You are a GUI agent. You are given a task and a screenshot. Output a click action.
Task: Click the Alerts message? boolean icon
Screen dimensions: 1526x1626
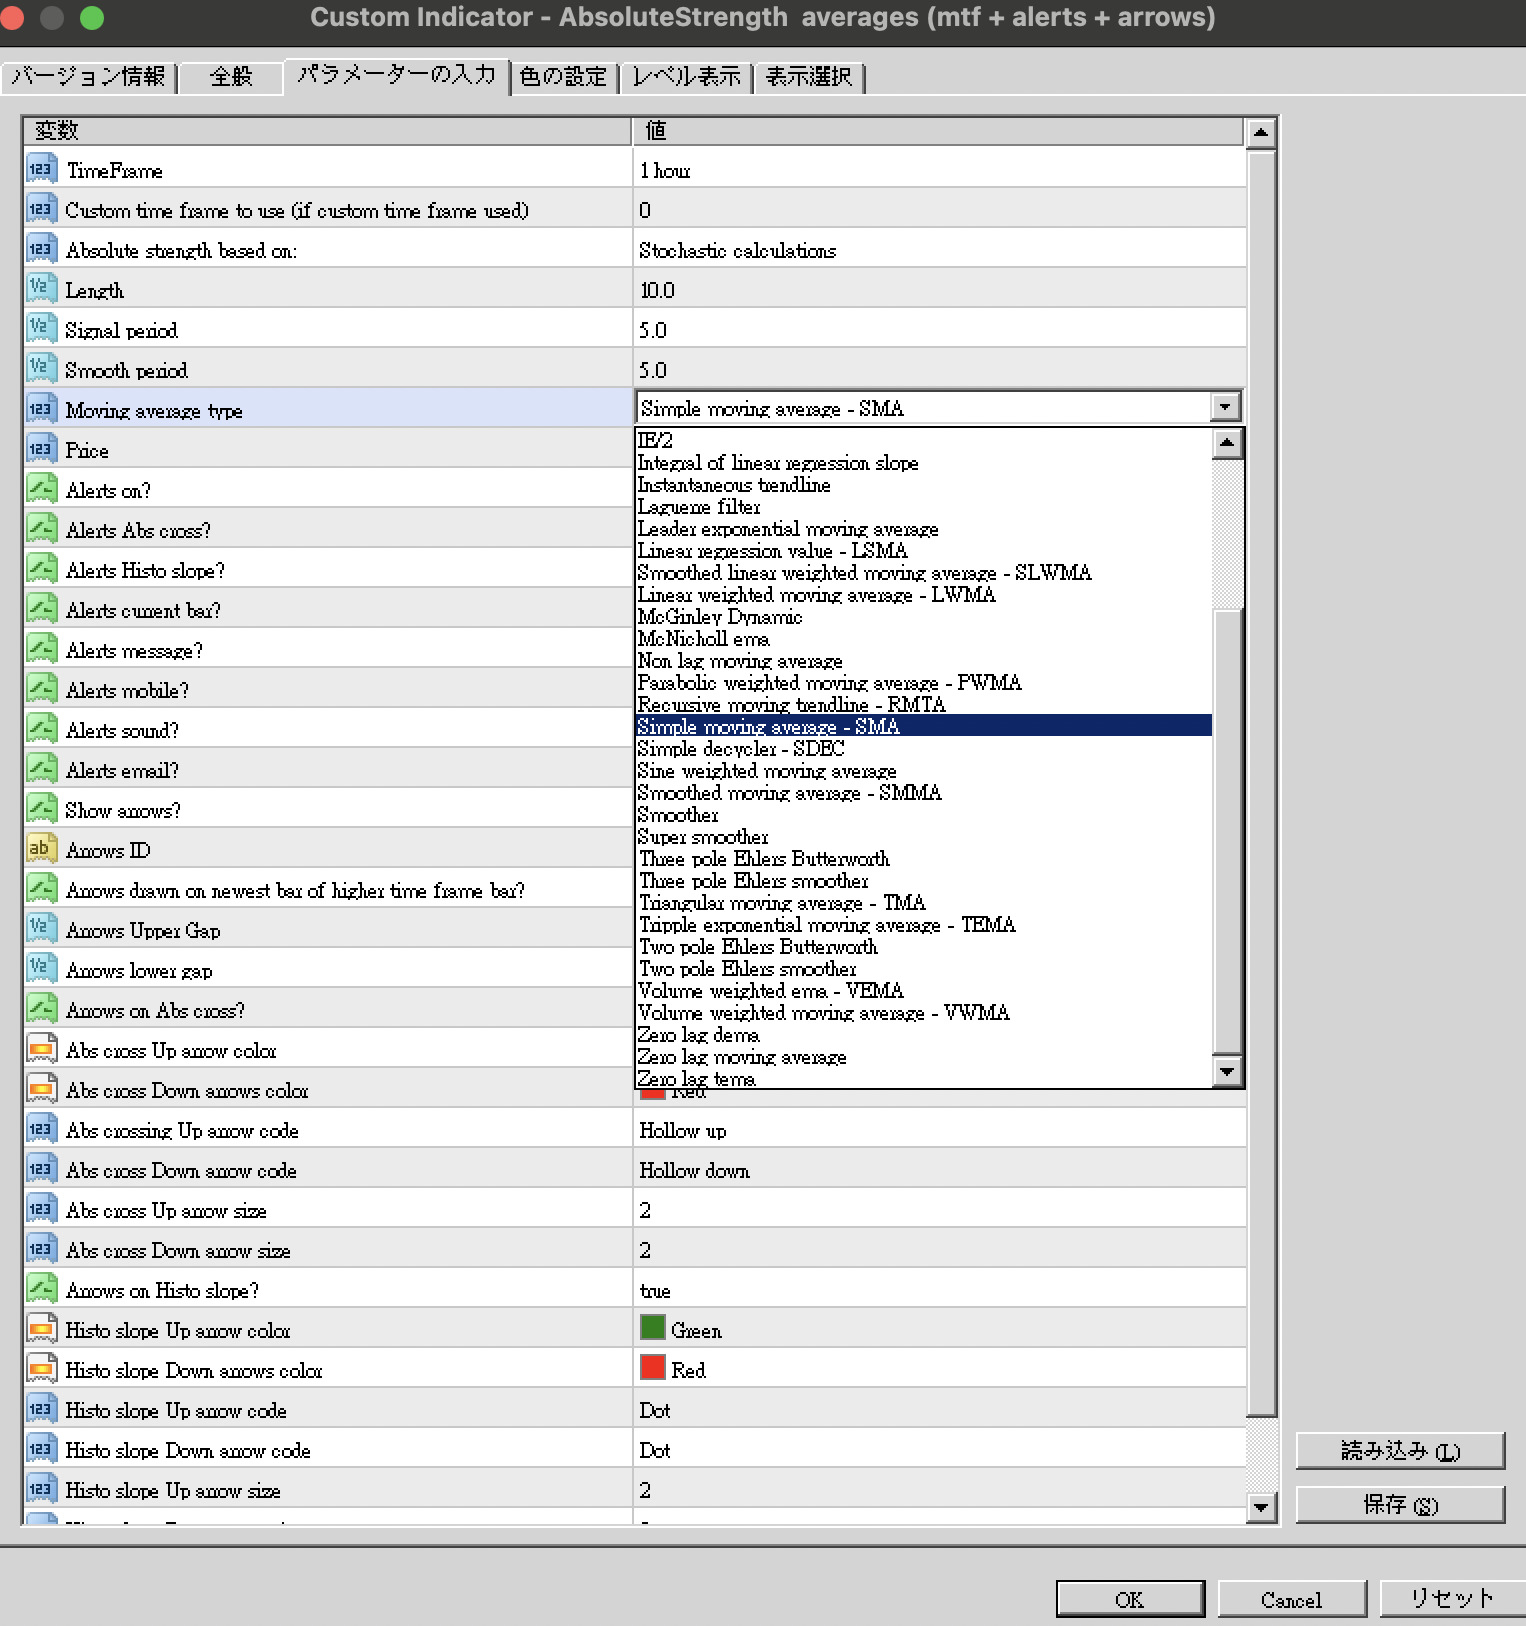pos(41,649)
